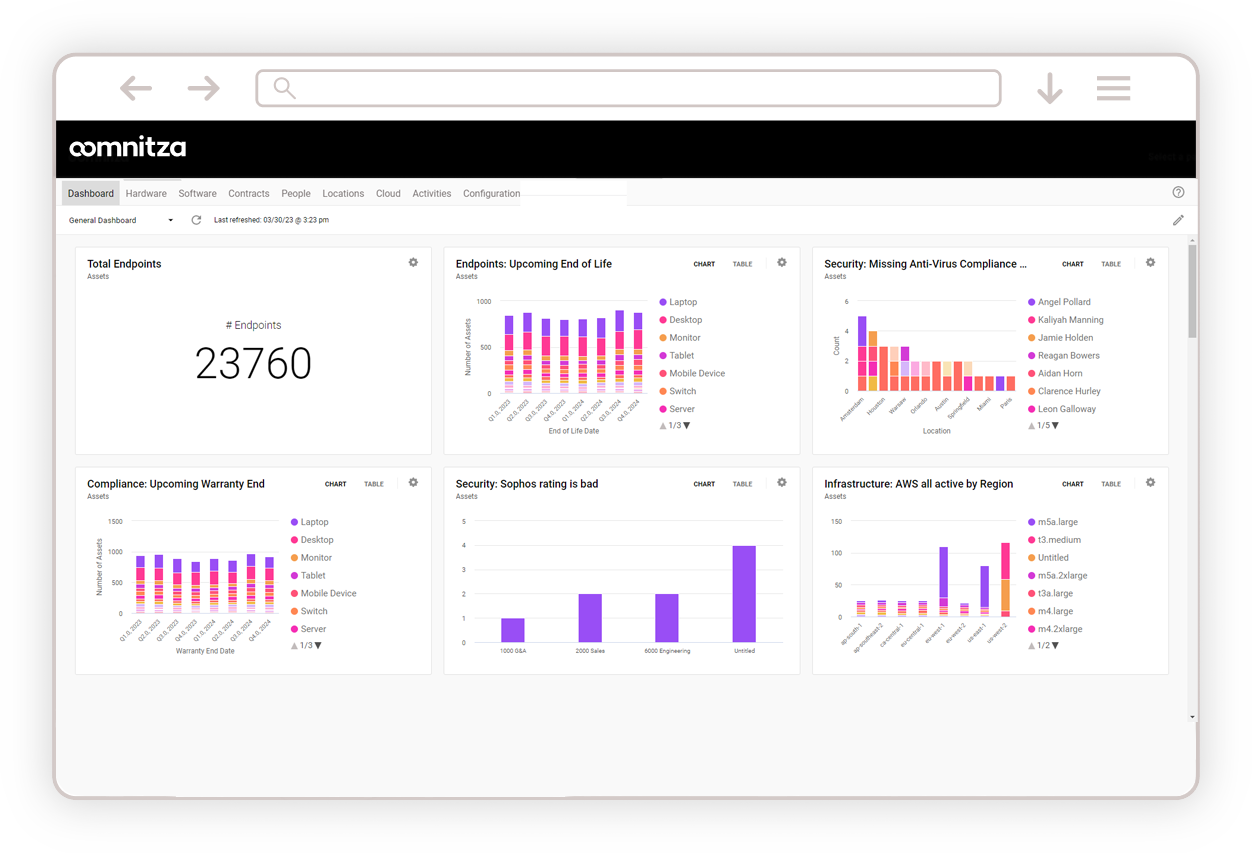This screenshot has width=1252, height=853.
Task: Go to previous legend page in AWS Region chart
Action: pos(1032,646)
